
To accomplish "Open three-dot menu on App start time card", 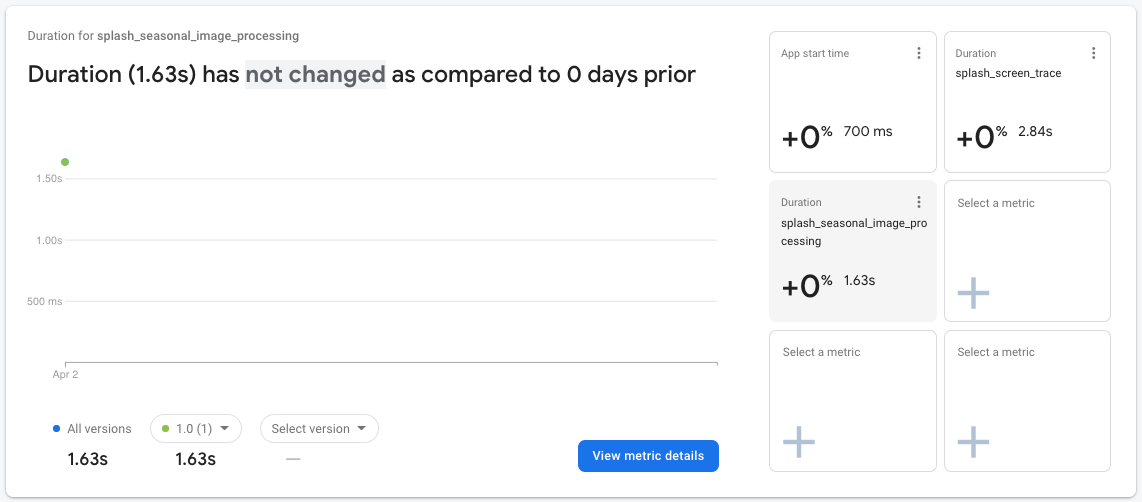I will pyautogui.click(x=919, y=53).
